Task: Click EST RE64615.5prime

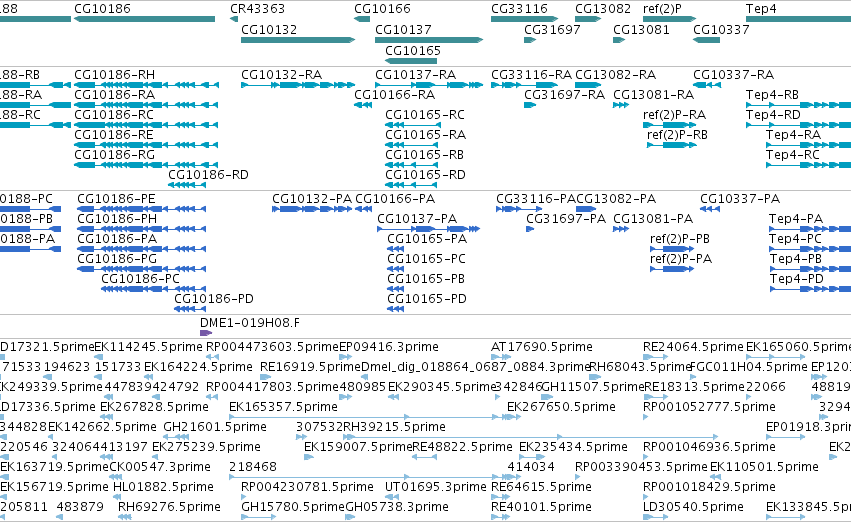Action: point(541,488)
